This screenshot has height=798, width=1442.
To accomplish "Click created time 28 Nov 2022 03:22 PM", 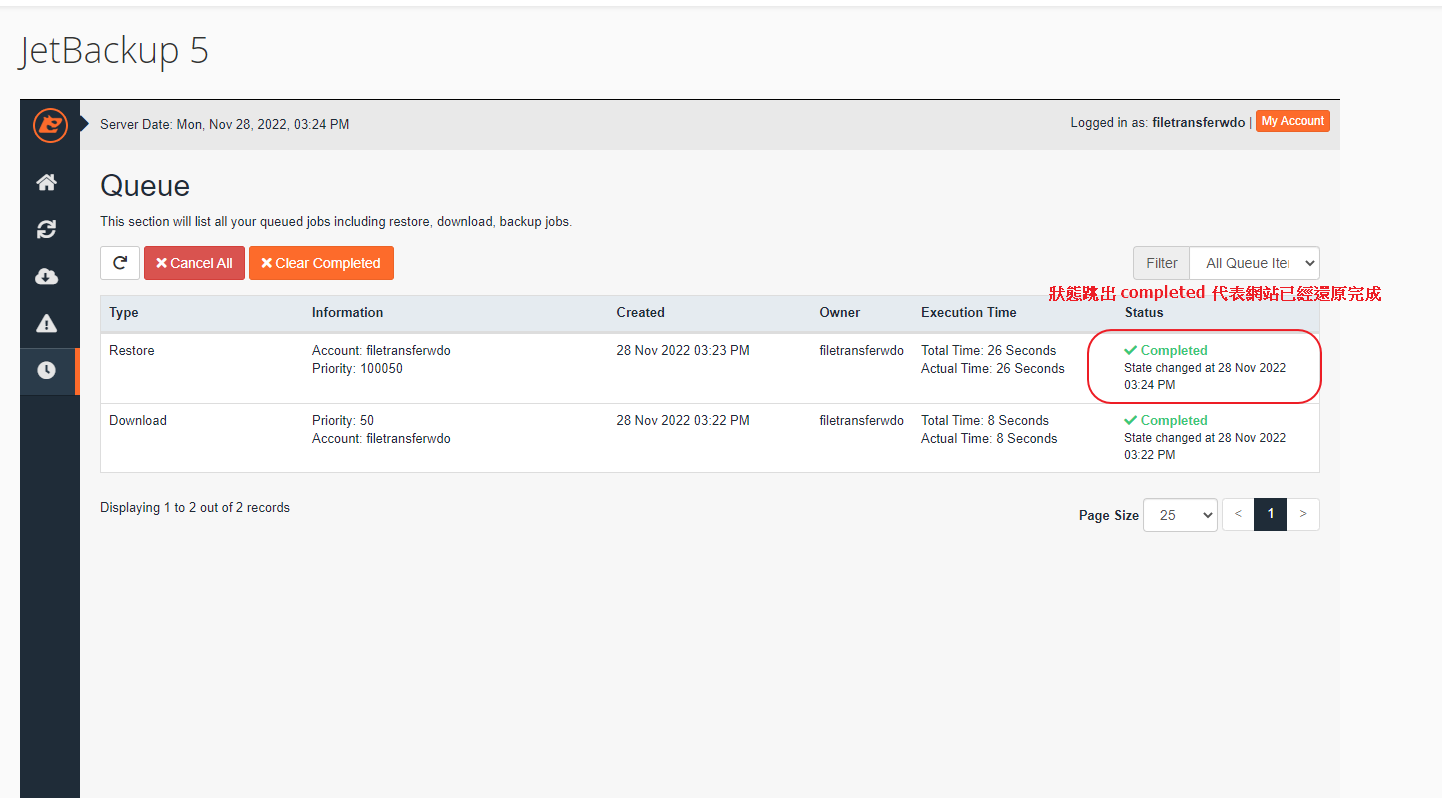I will [x=683, y=421].
